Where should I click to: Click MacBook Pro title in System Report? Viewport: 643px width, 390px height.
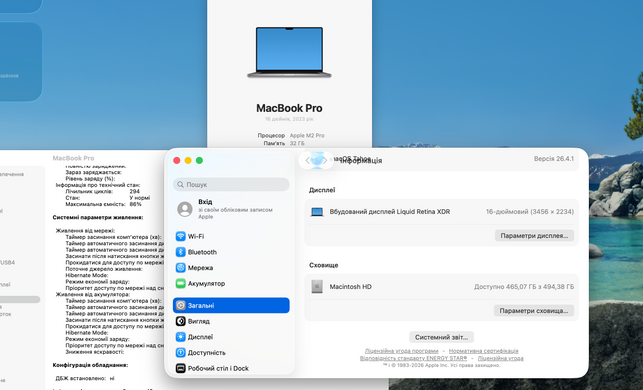click(x=73, y=158)
